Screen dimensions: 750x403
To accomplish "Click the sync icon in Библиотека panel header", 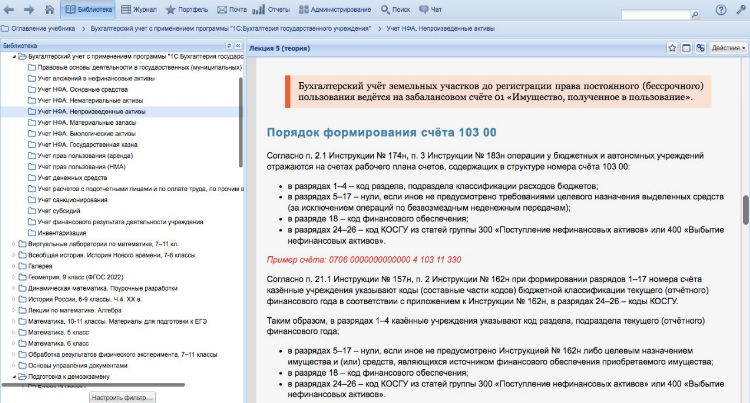I will click(229, 45).
